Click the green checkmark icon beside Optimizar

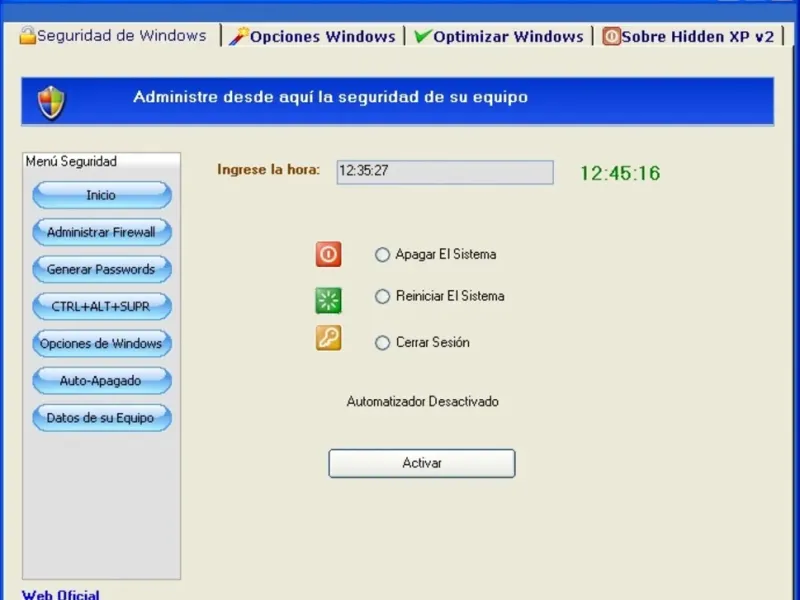click(422, 36)
